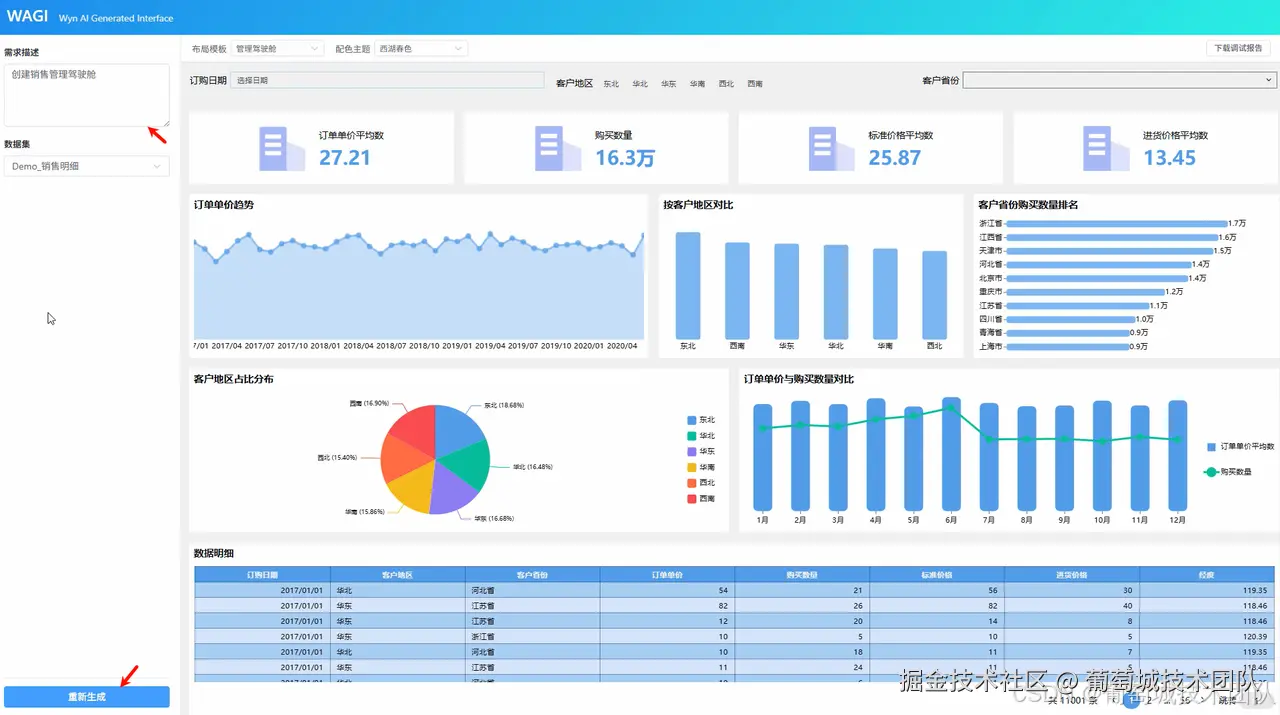Image resolution: width=1280 pixels, height=715 pixels.
Task: Click the 客户地区占比分布 chart title
Action: pos(233,379)
